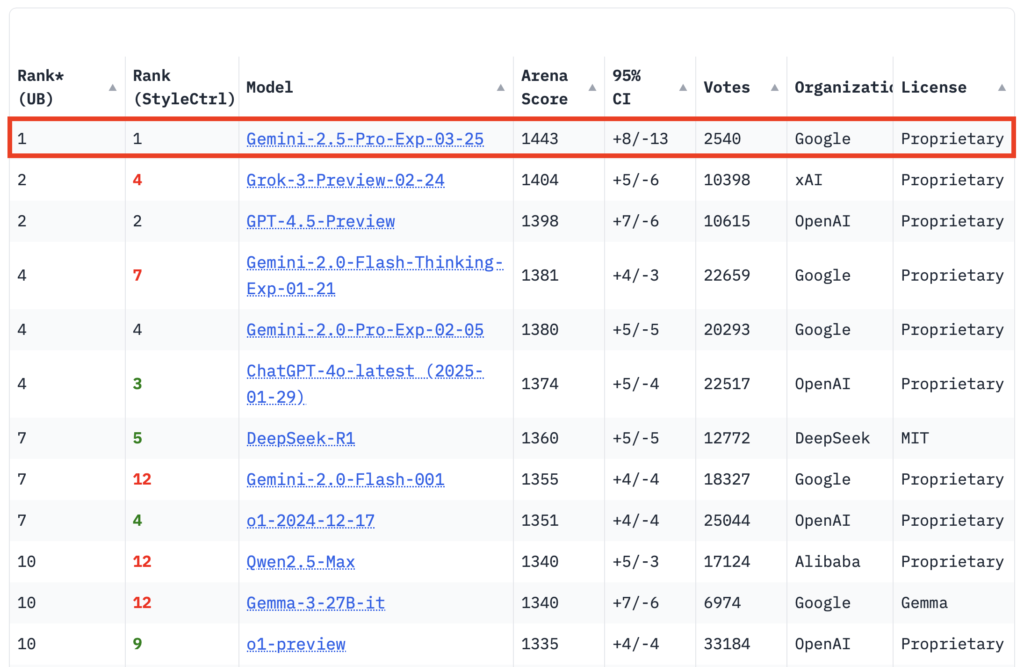Image resolution: width=1024 pixels, height=667 pixels.
Task: Click the Gemma license cell
Action: [924, 603]
